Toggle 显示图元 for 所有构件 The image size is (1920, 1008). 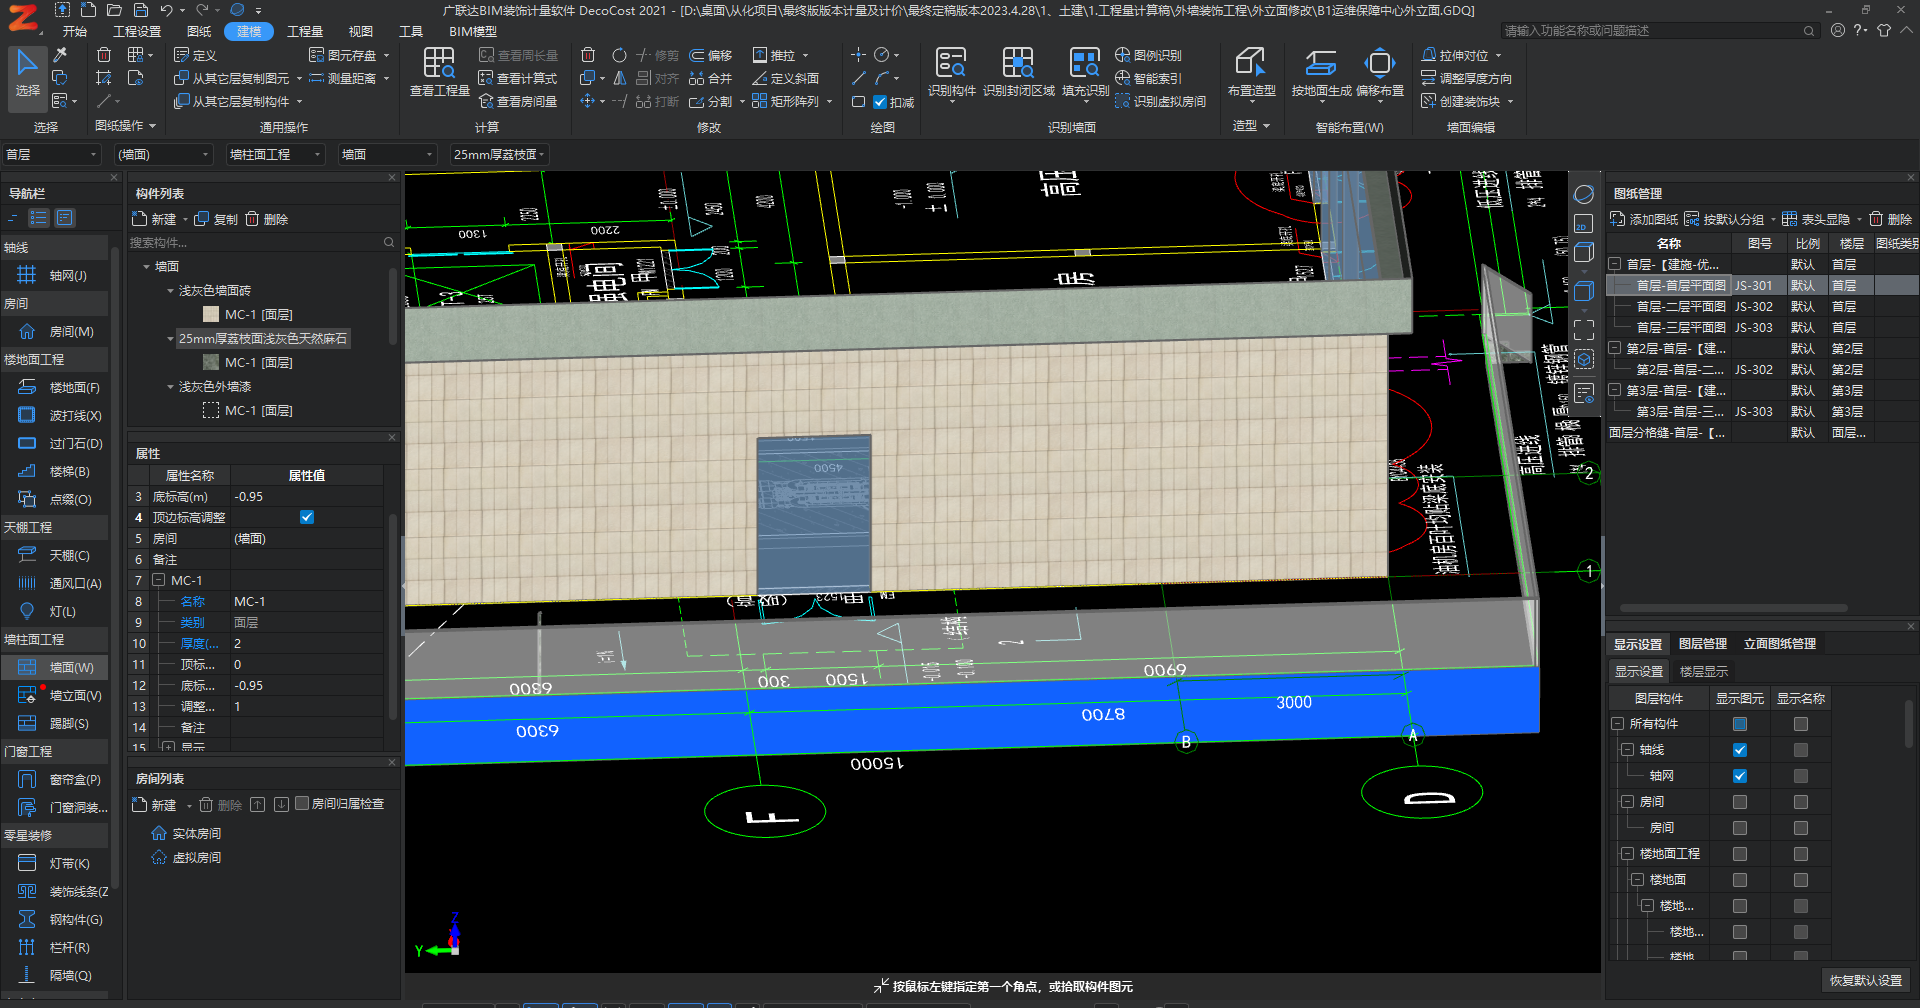[x=1740, y=724]
